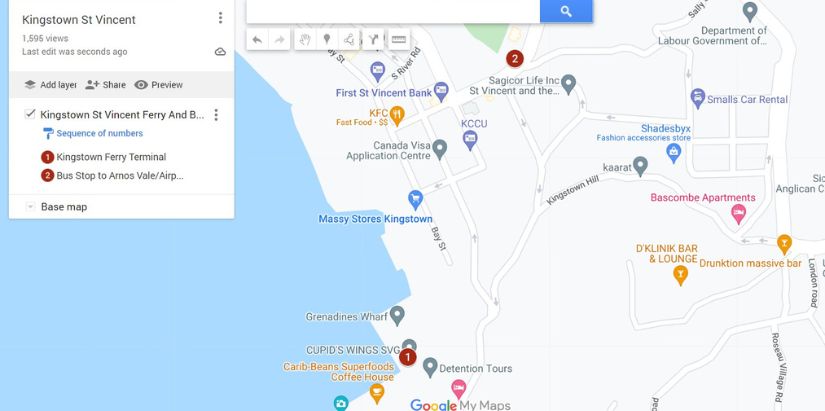This screenshot has height=411, width=825.
Task: Click the redo arrow in map toolbar
Action: coord(279,39)
